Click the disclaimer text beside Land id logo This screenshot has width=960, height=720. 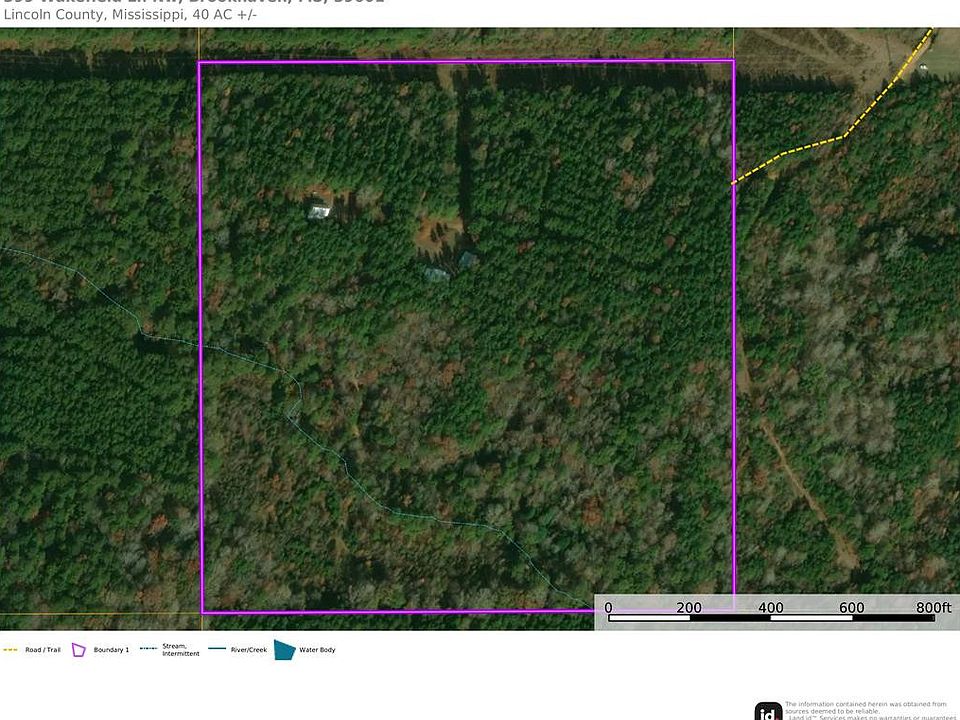[870, 709]
